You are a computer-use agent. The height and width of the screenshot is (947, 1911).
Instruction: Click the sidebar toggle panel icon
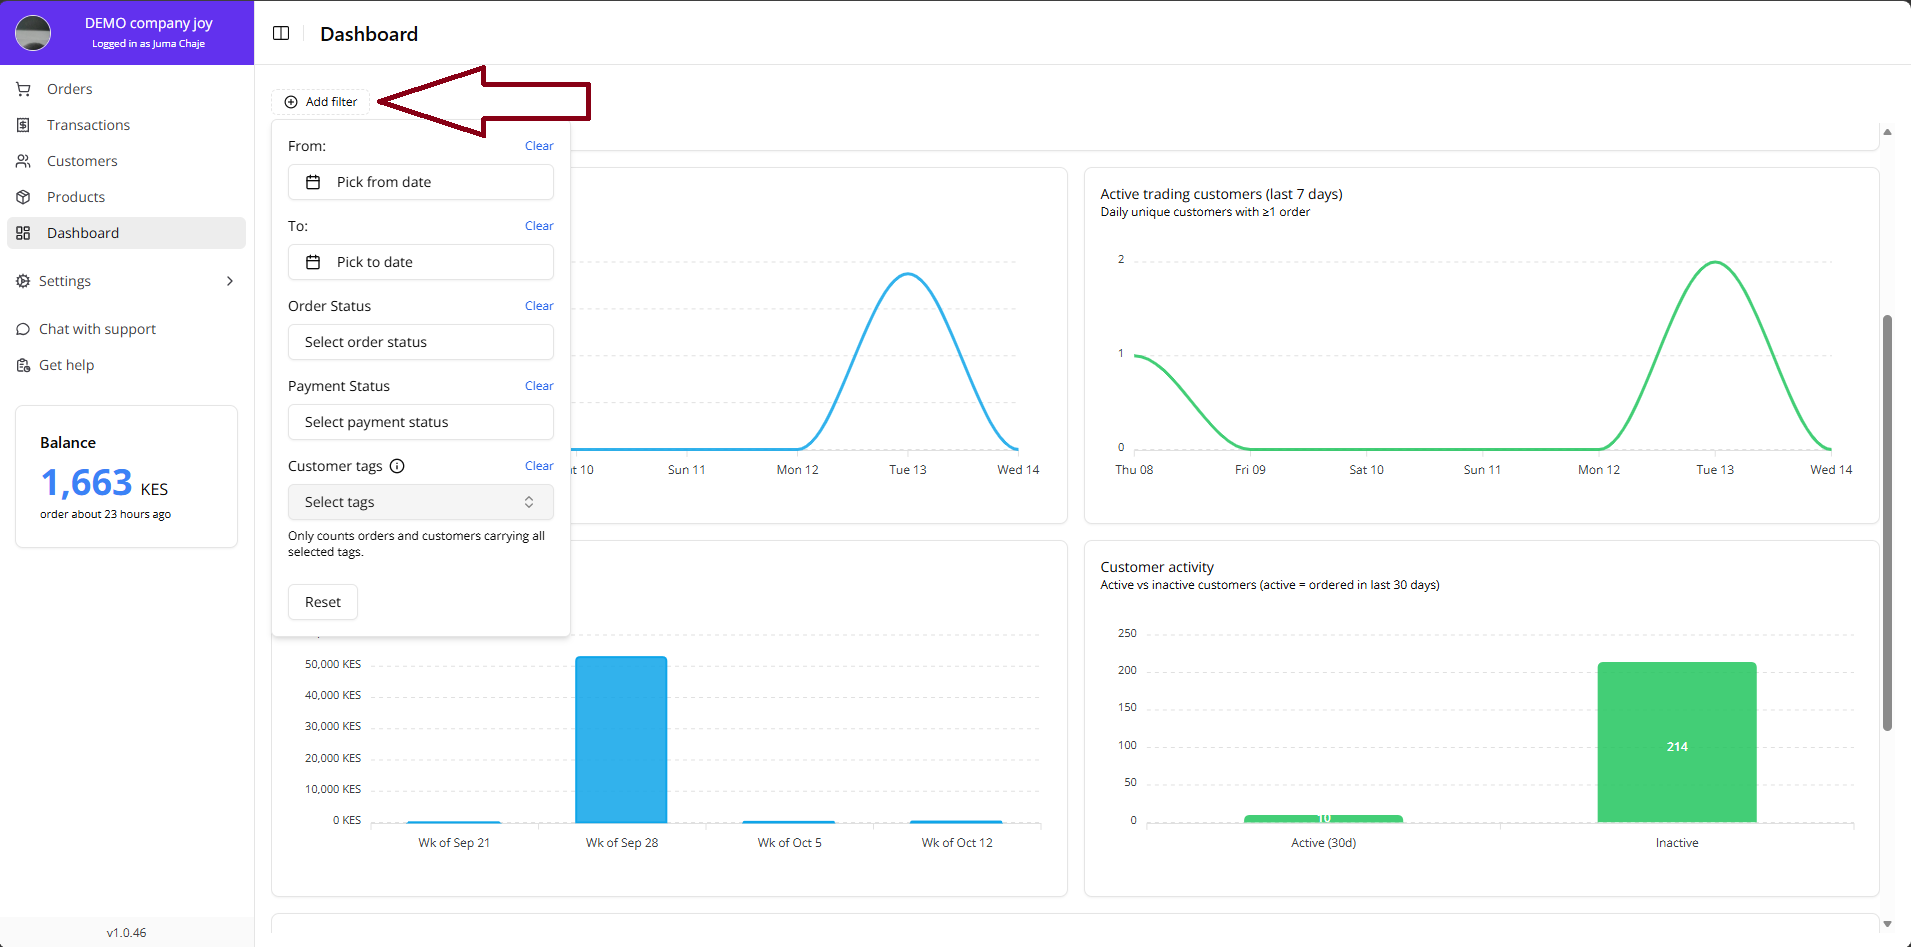281,33
